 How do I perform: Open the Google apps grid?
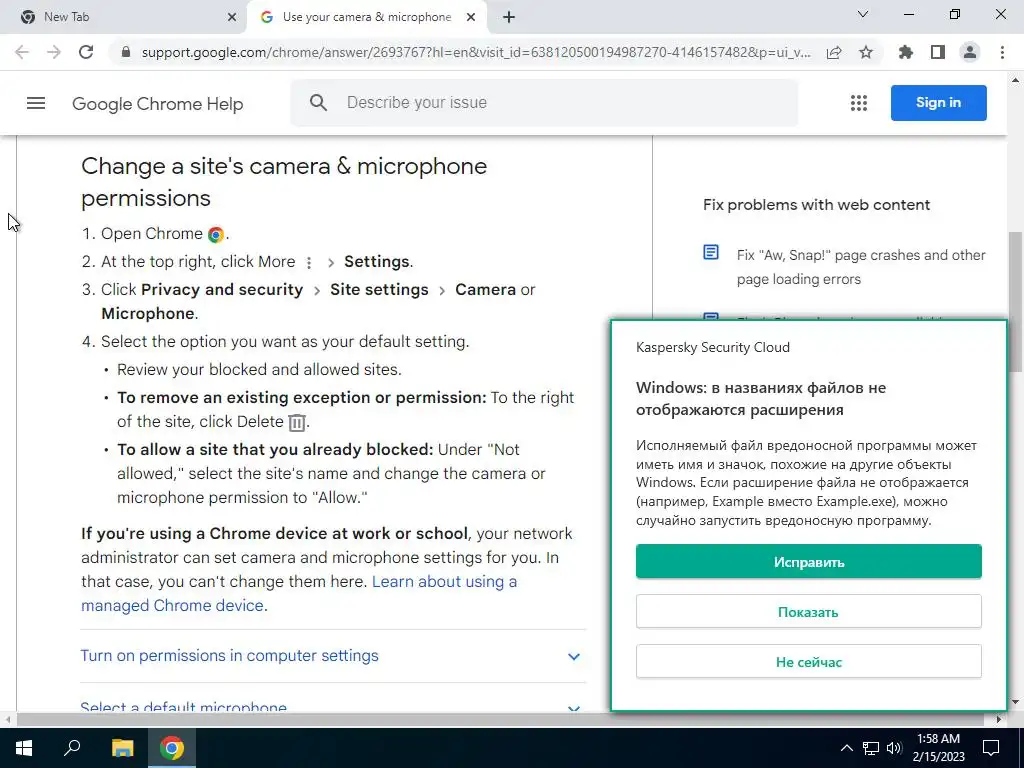(x=859, y=103)
